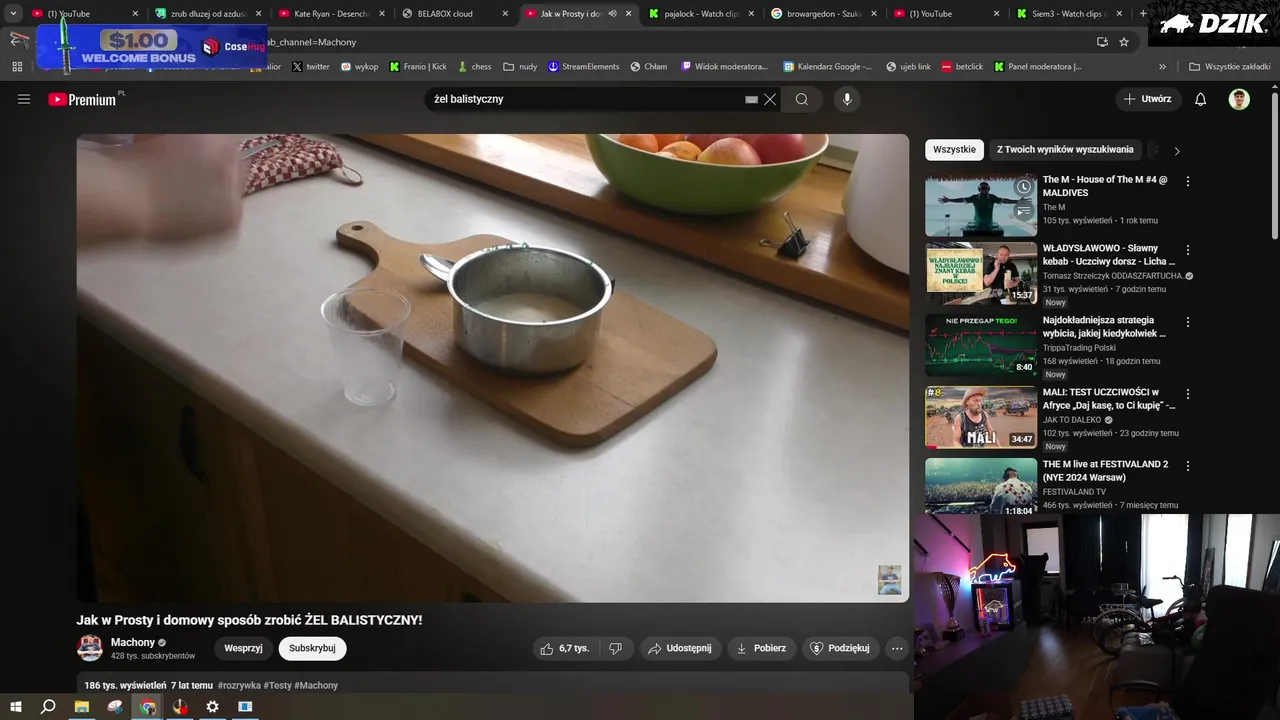Open the Franio | Kick bookmark
This screenshot has height=720, width=1280.
click(418, 67)
